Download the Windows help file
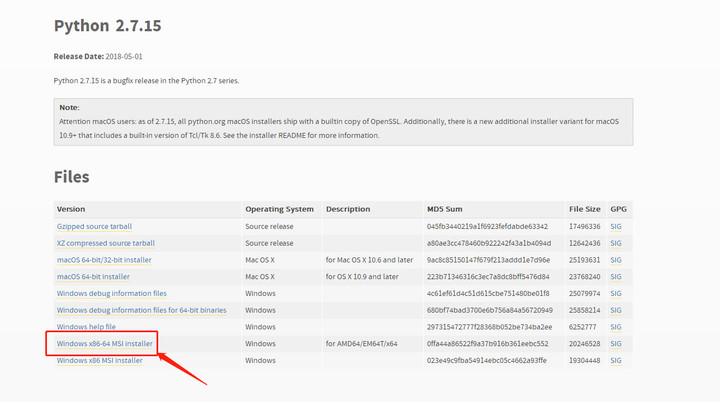The width and height of the screenshot is (720, 402). pos(86,327)
